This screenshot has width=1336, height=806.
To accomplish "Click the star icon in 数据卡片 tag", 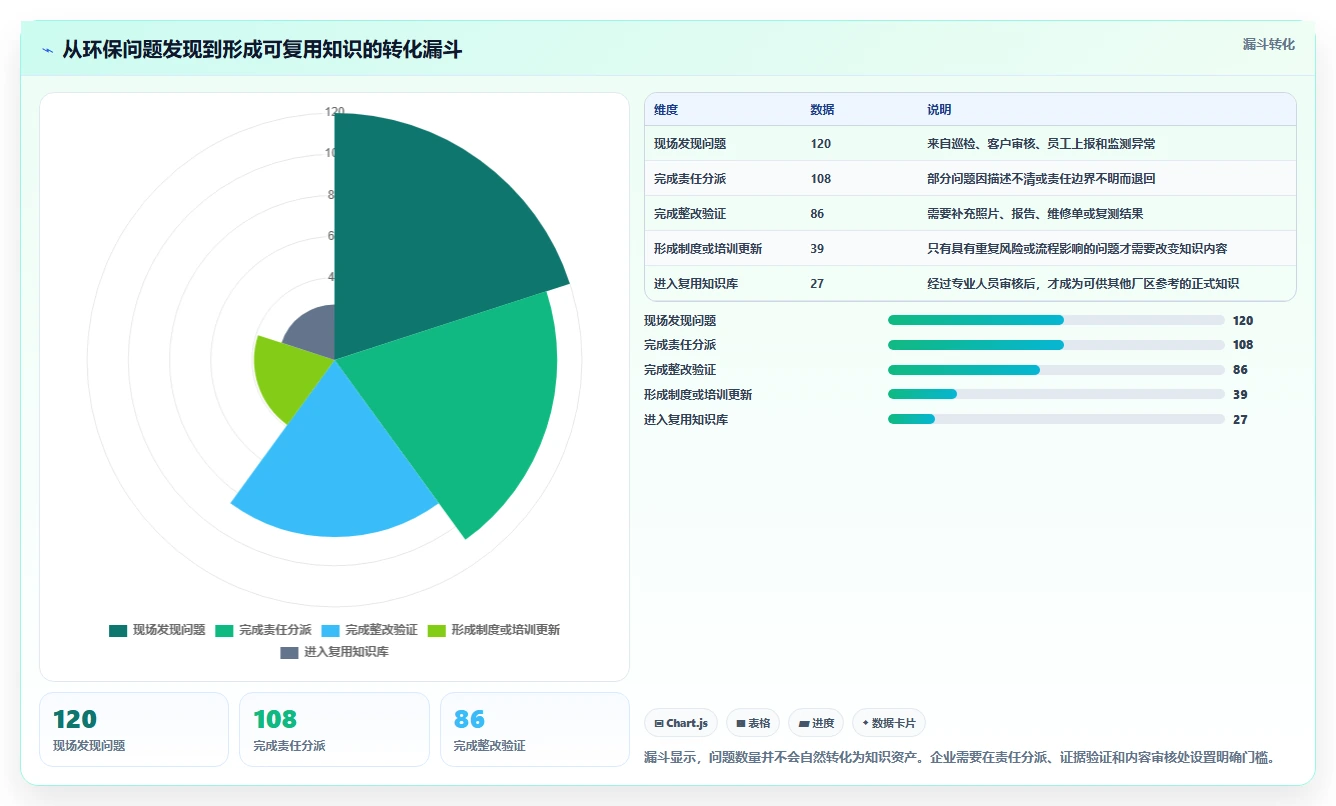I will pyautogui.click(x=865, y=723).
